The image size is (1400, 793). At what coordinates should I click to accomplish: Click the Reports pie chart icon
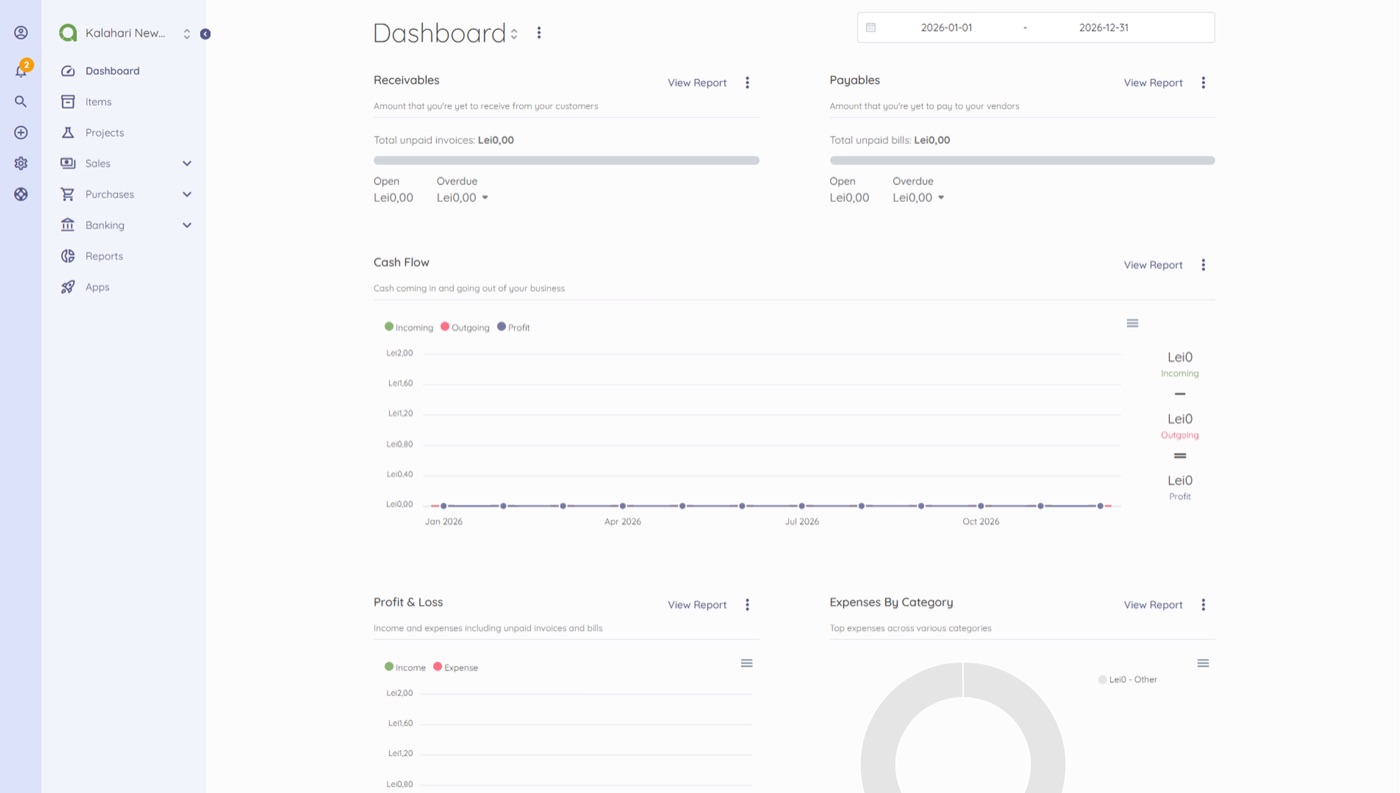click(68, 256)
